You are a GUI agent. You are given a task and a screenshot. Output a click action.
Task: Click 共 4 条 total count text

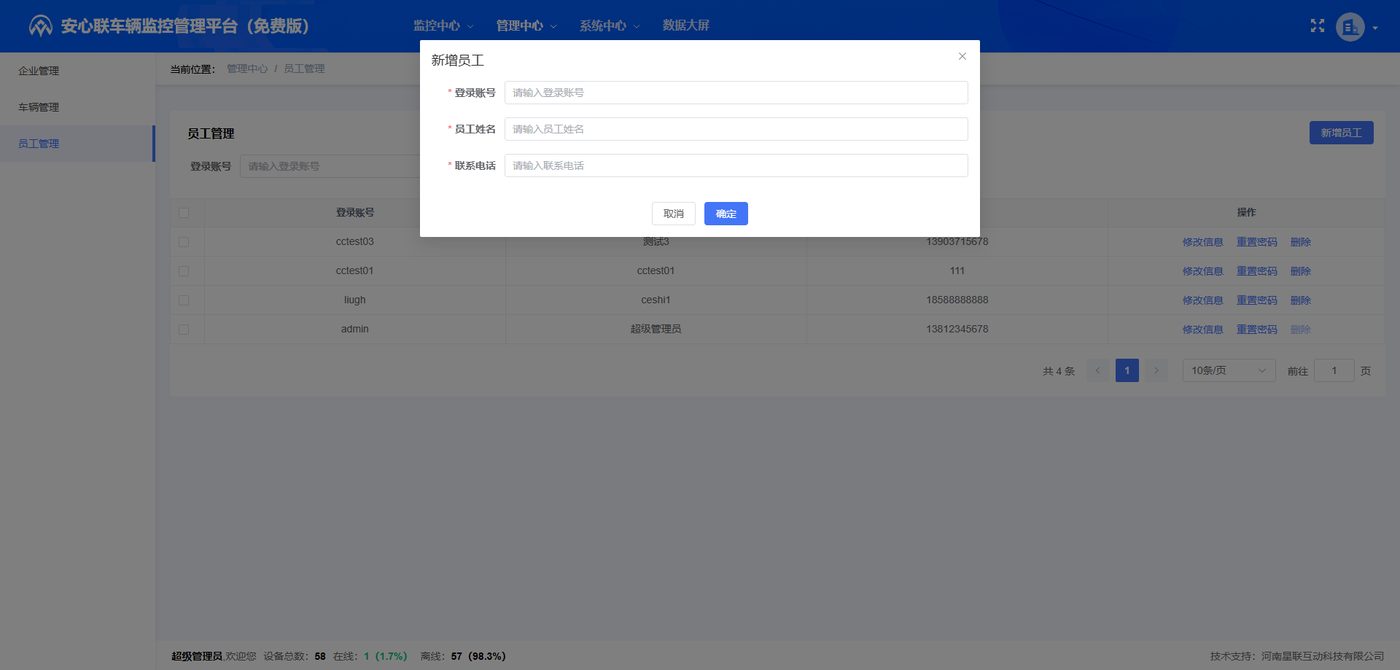click(1059, 371)
